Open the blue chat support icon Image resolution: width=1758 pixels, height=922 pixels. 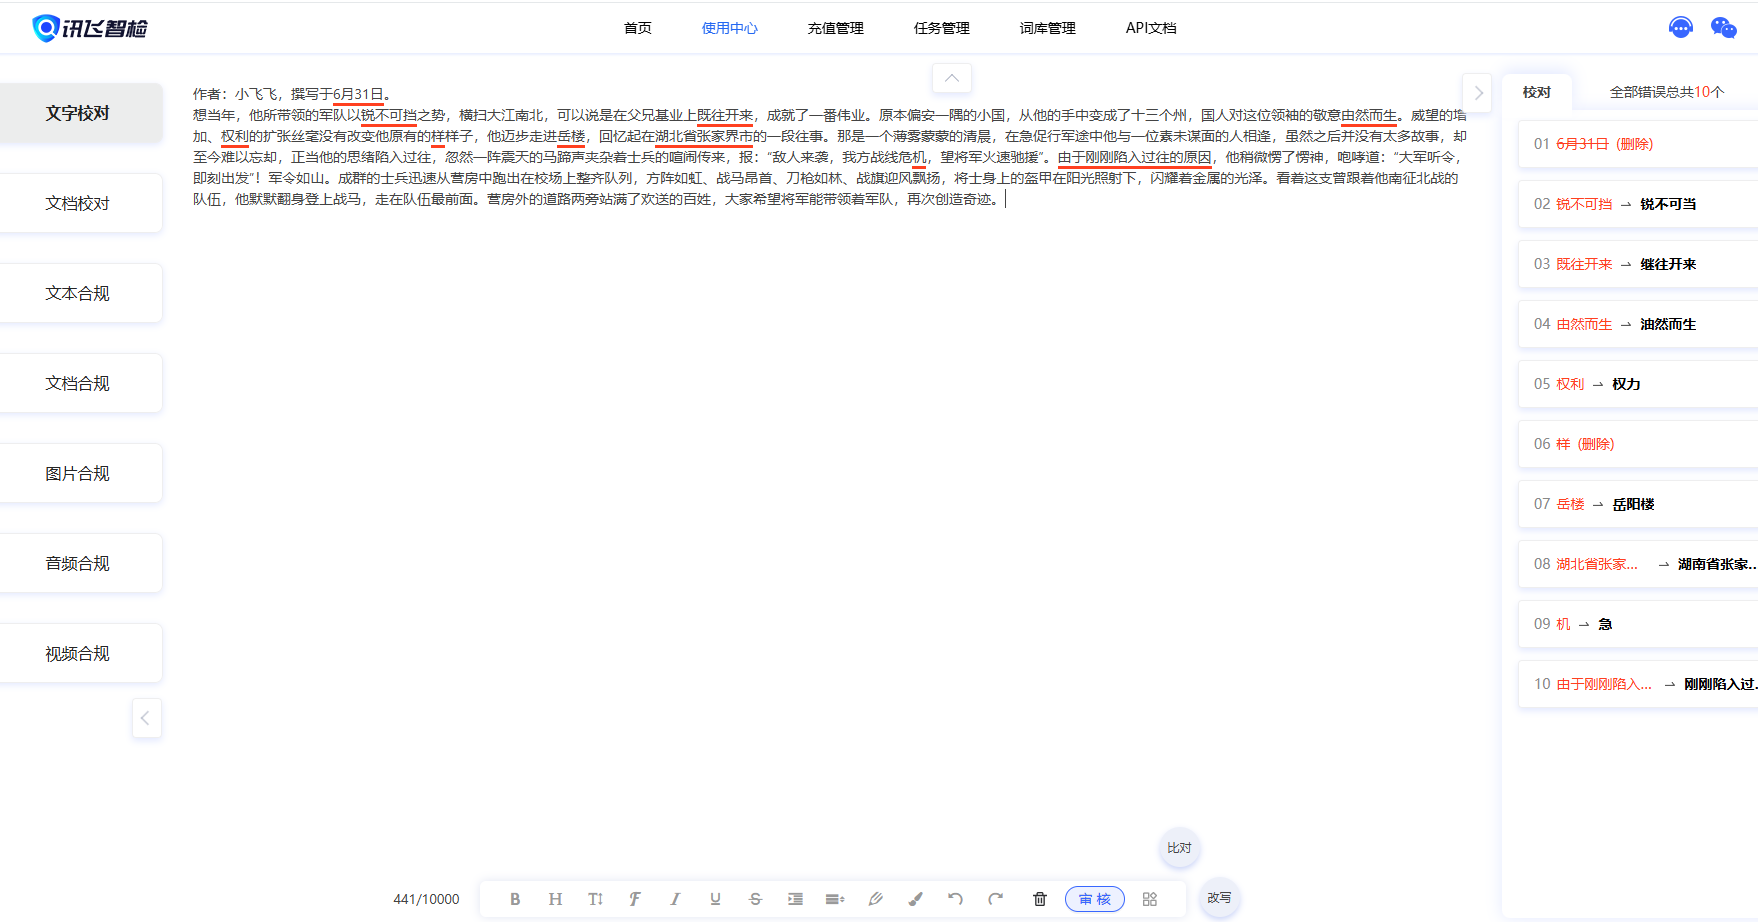pyautogui.click(x=1681, y=28)
